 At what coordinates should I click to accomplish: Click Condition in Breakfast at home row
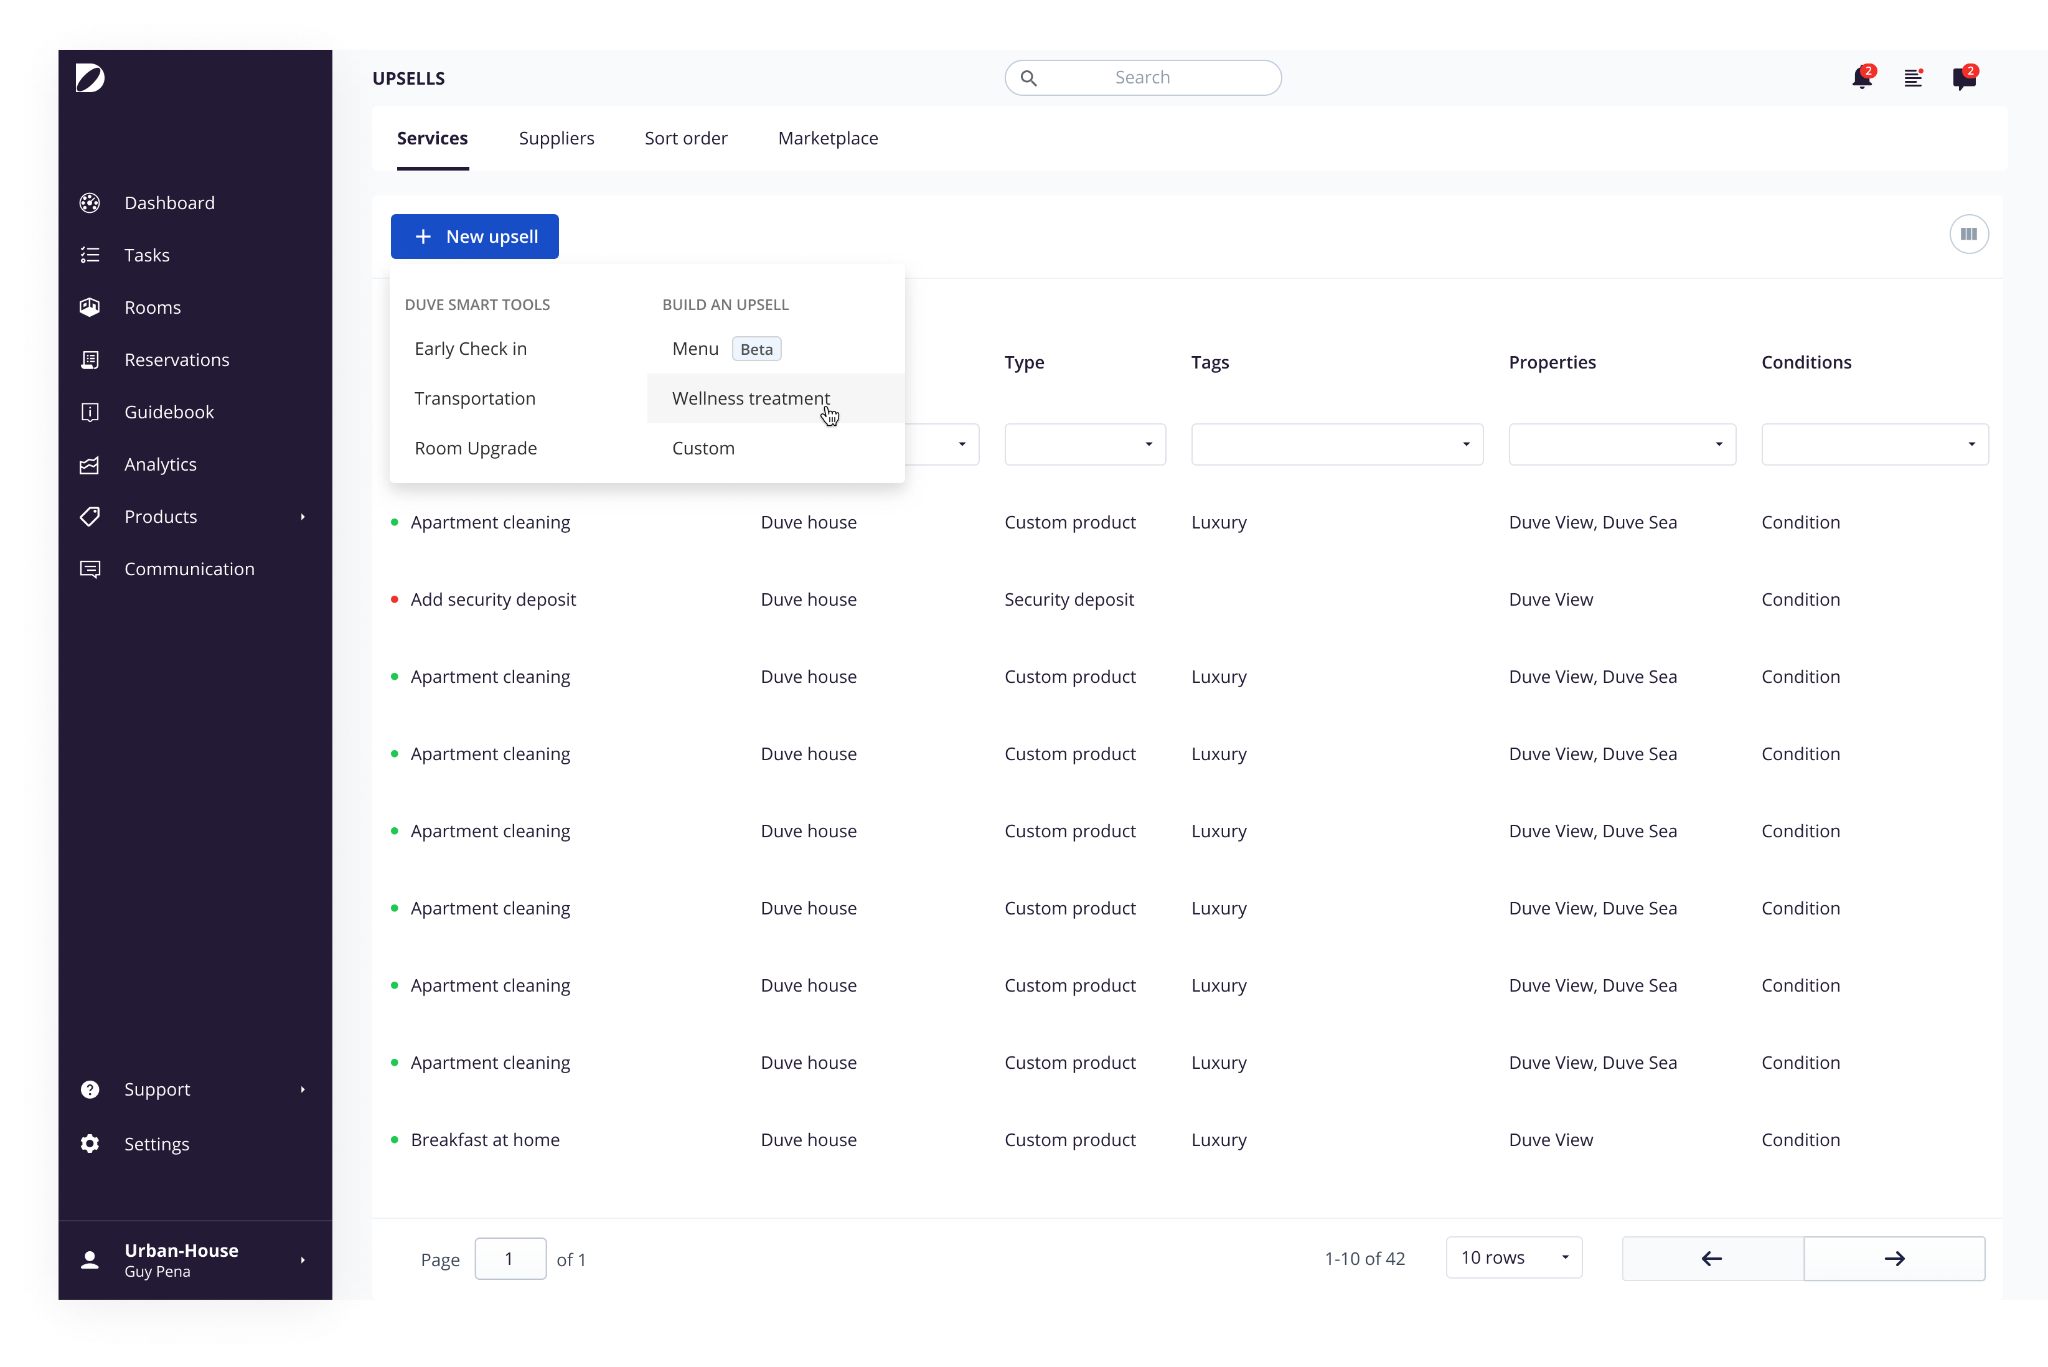pos(1800,1140)
